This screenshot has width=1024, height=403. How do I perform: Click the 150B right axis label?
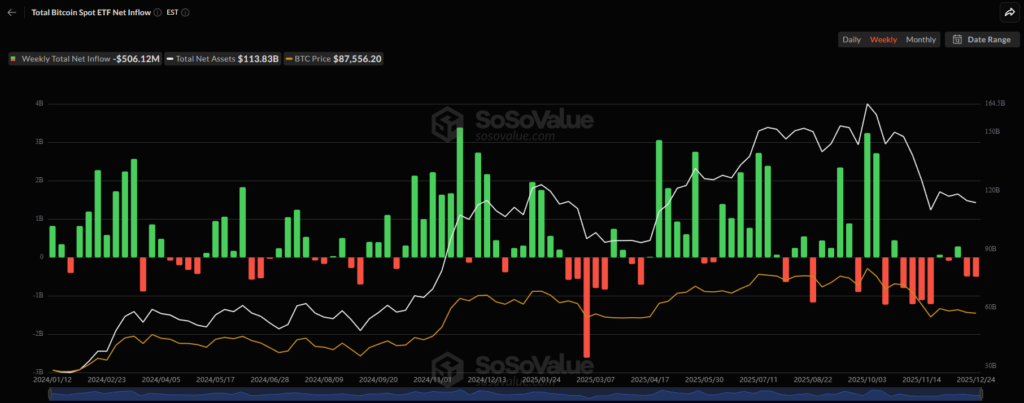pos(992,132)
